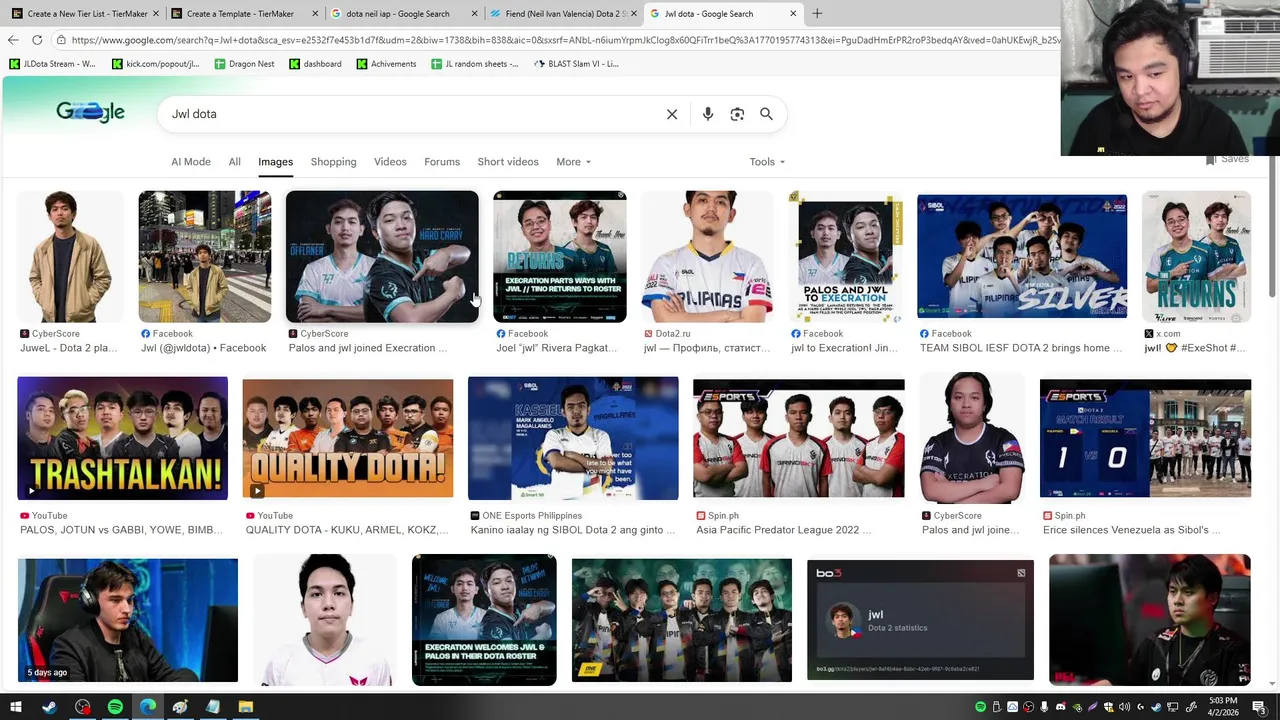This screenshot has height=720, width=1280.
Task: Open the Dragon Nest bookmark
Action: (244, 64)
